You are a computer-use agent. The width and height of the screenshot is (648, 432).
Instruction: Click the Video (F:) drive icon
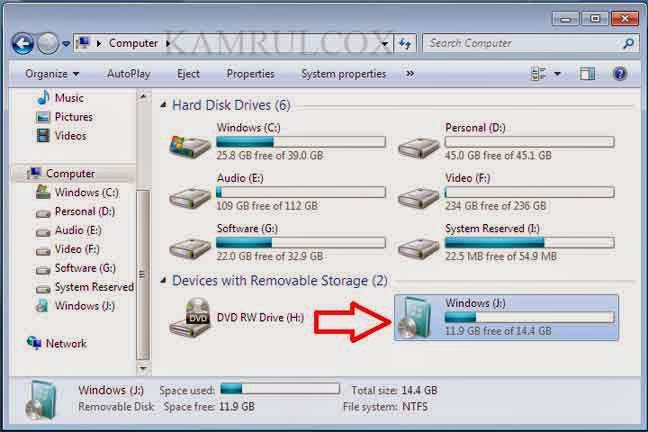click(418, 198)
